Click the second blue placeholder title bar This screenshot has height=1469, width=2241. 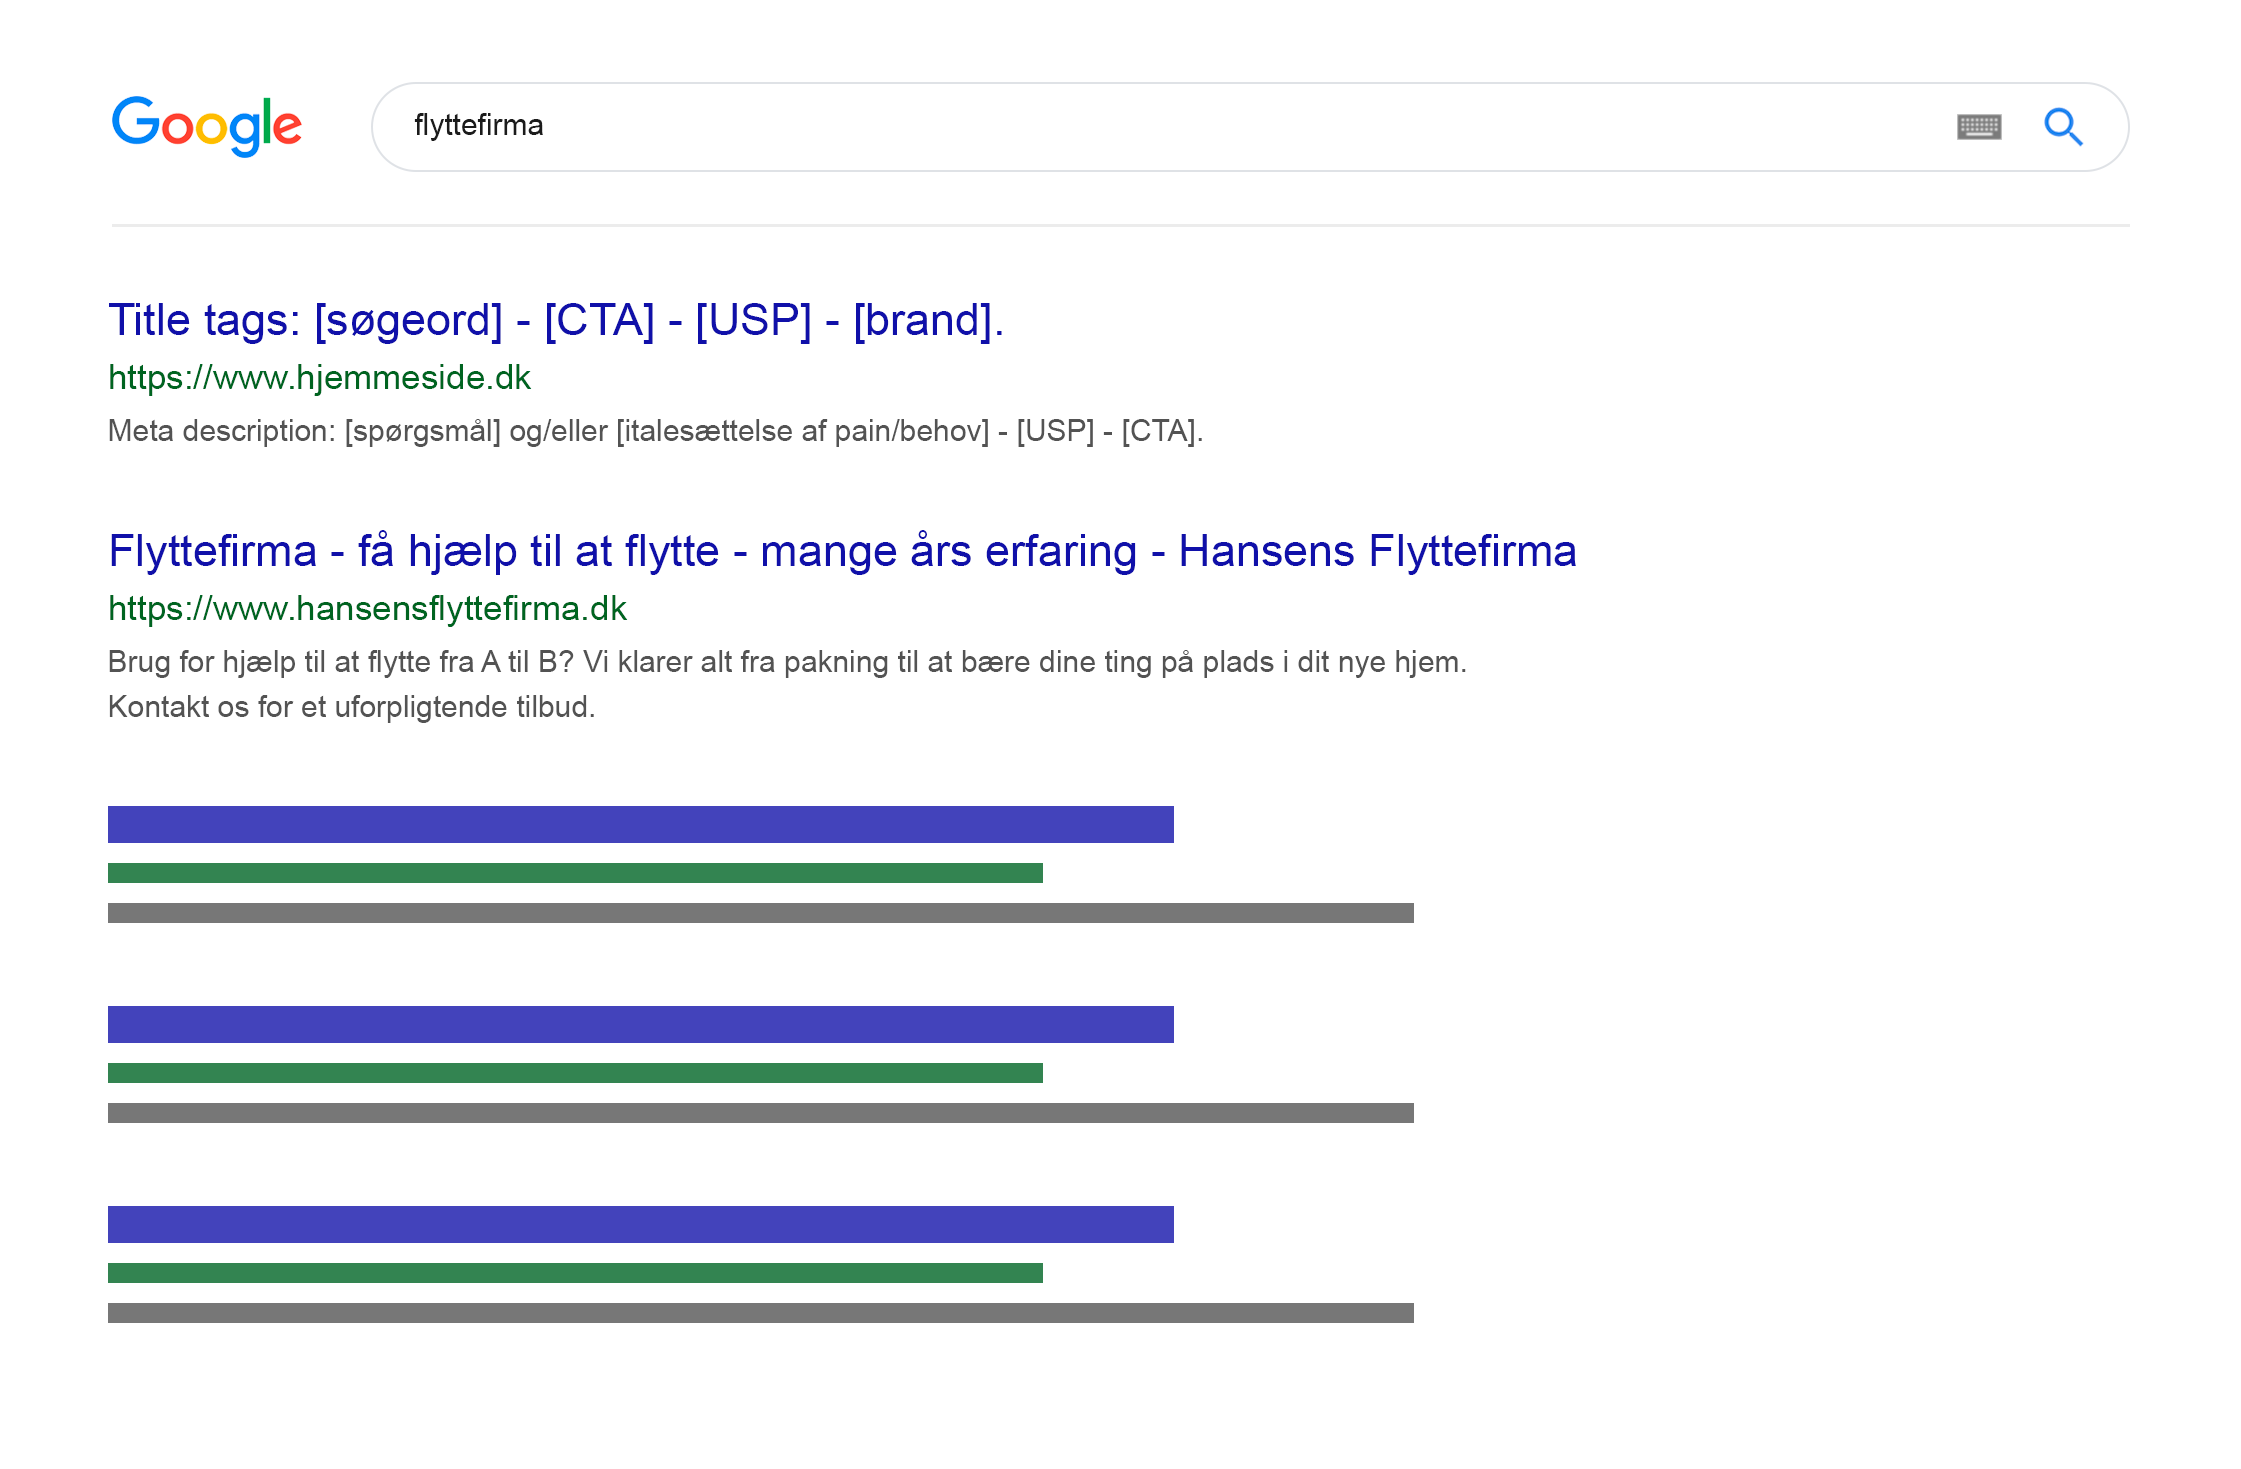click(x=640, y=1024)
